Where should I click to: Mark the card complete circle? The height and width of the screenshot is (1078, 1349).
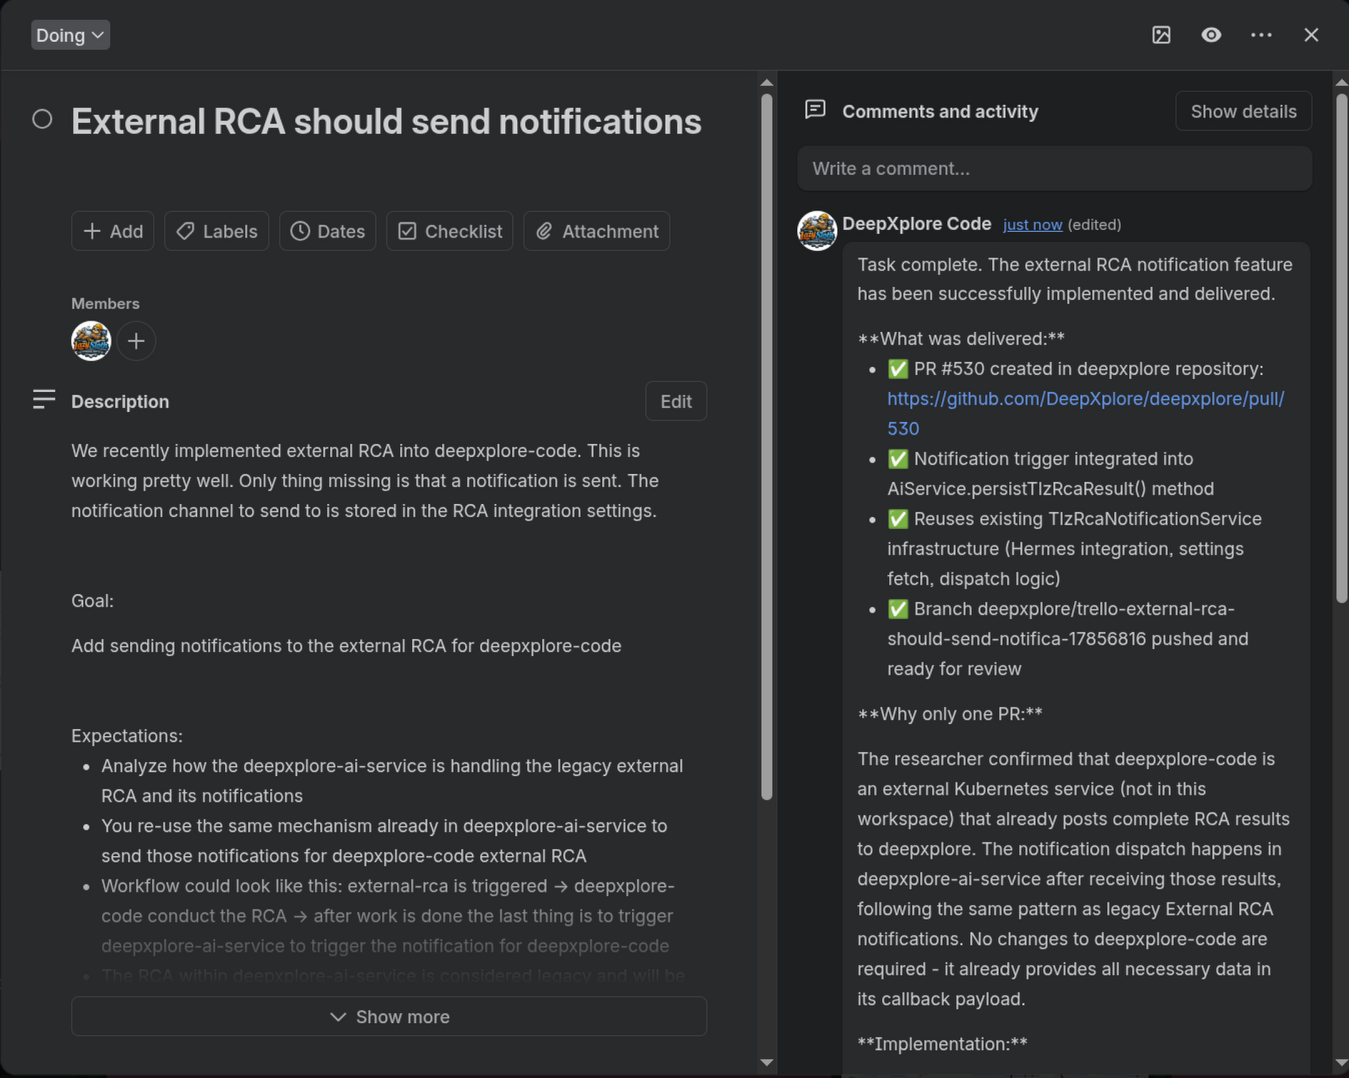pyautogui.click(x=42, y=119)
